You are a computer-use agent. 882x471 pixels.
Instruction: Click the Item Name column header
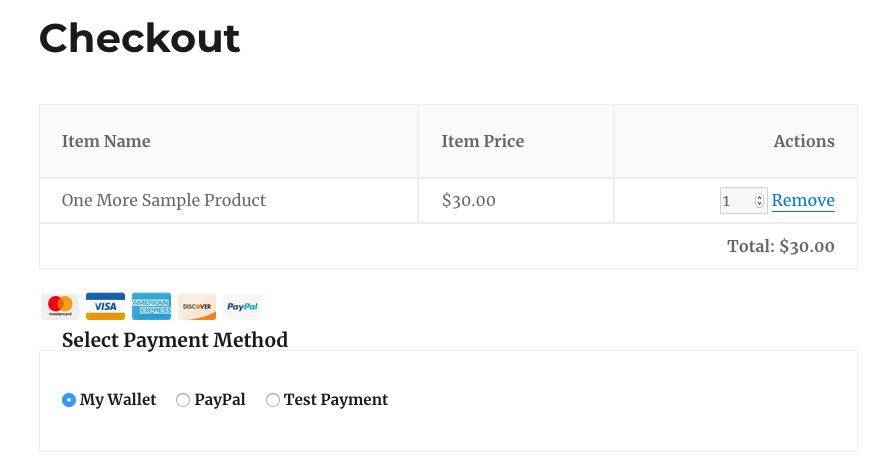106,141
